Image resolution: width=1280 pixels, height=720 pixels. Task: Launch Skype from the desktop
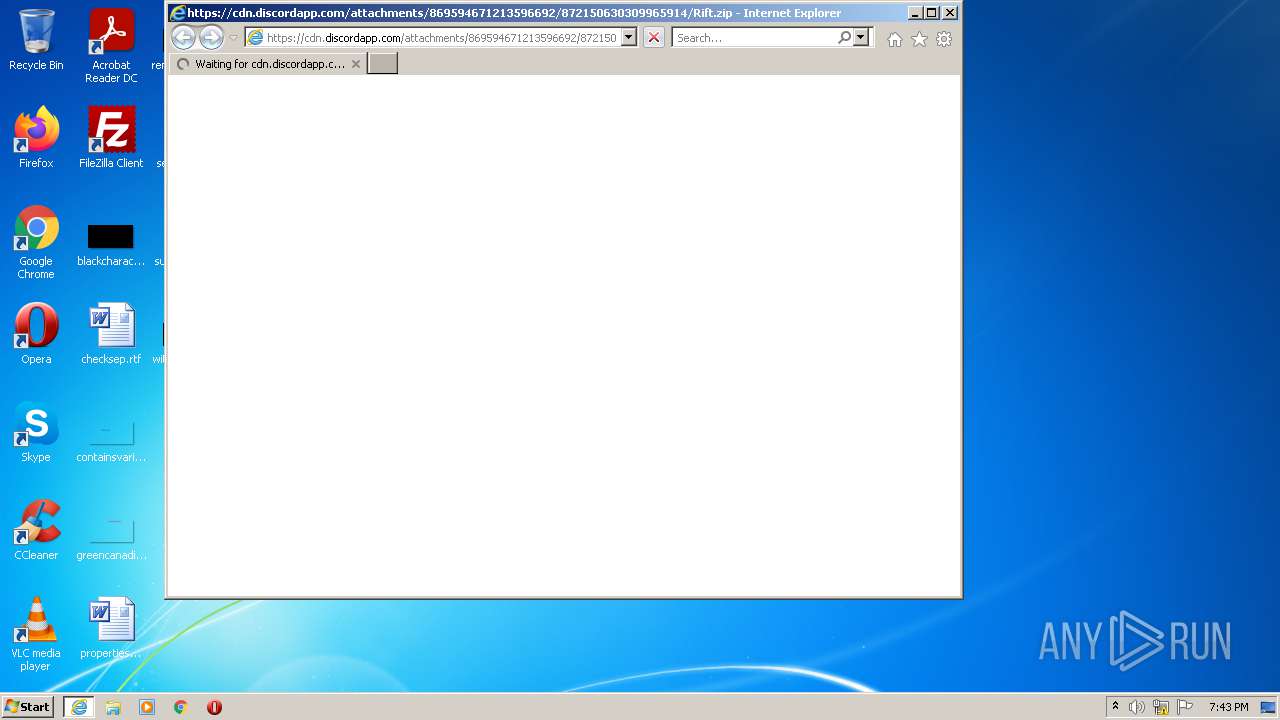click(x=36, y=431)
